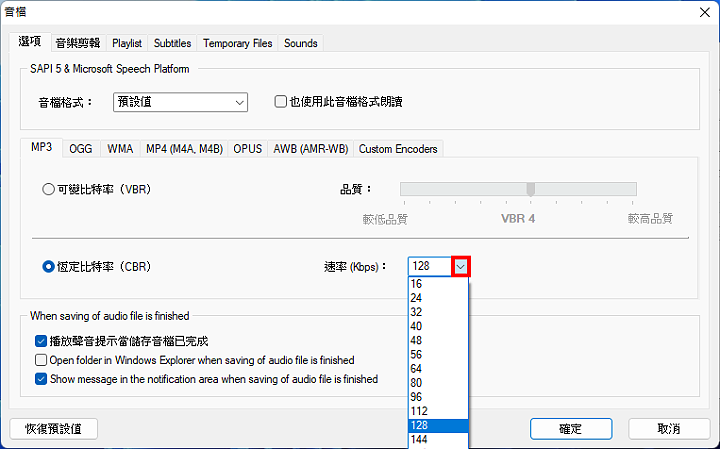This screenshot has width=720, height=449.
Task: Open the Sounds tab
Action: pos(301,43)
